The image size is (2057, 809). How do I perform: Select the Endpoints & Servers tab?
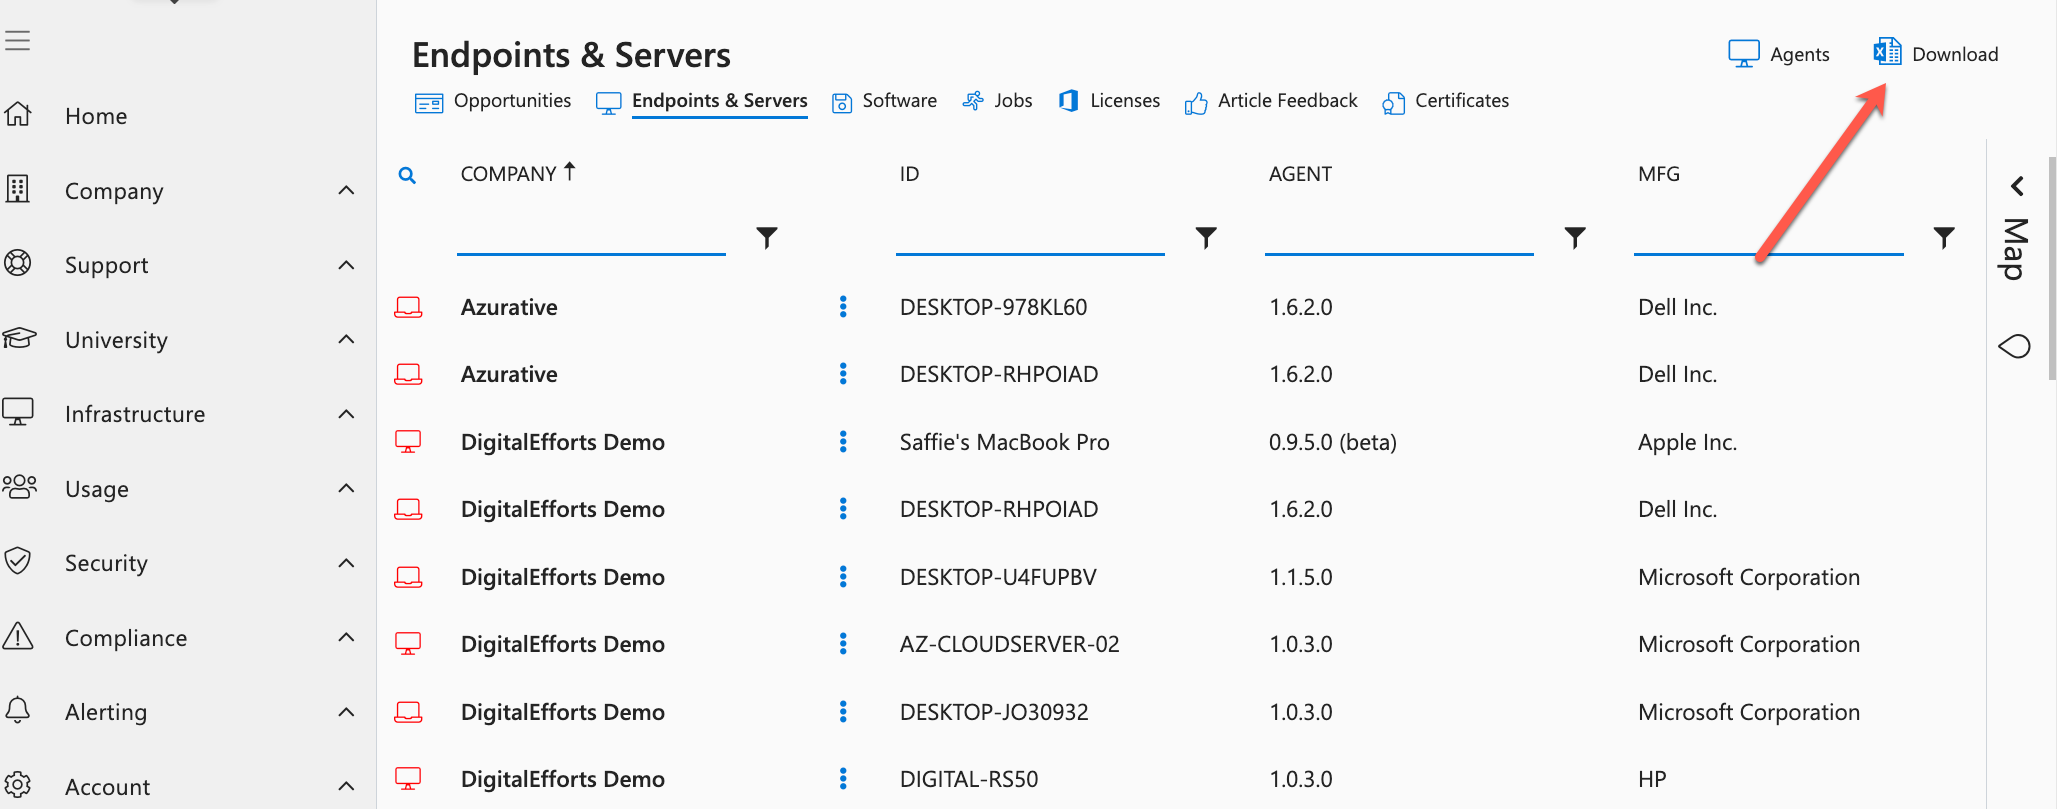tap(702, 101)
